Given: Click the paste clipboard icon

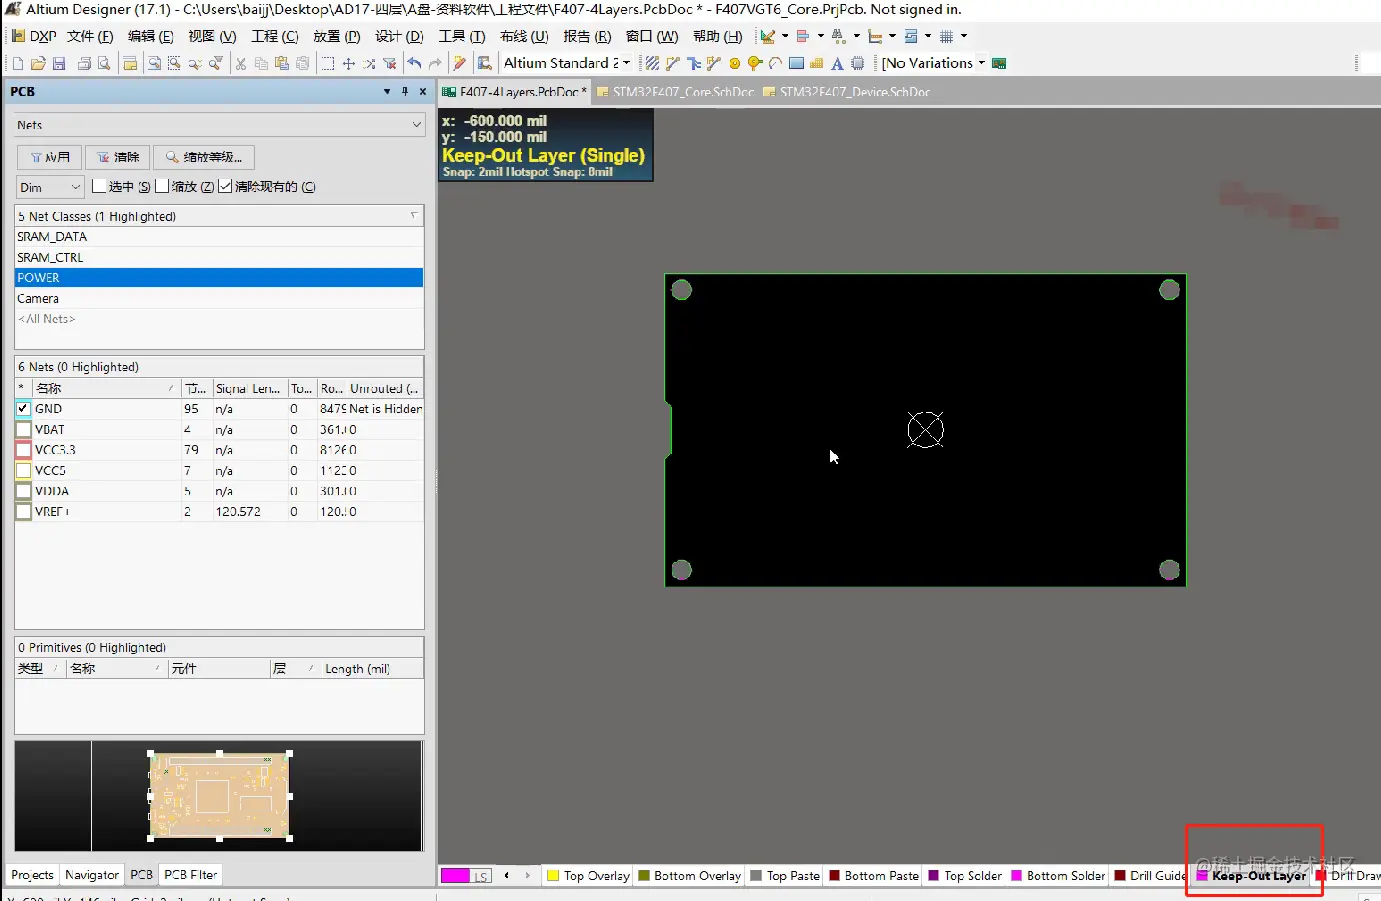Looking at the screenshot, I should point(281,63).
